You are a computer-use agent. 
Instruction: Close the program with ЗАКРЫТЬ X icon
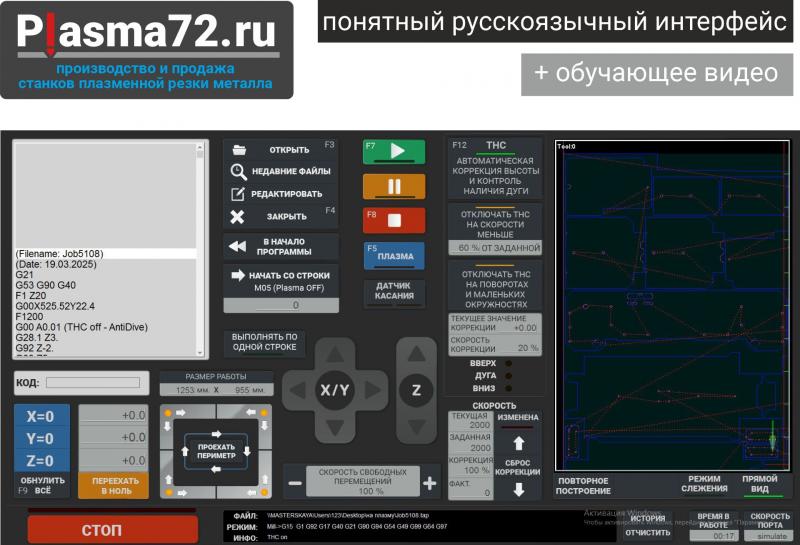coord(238,216)
